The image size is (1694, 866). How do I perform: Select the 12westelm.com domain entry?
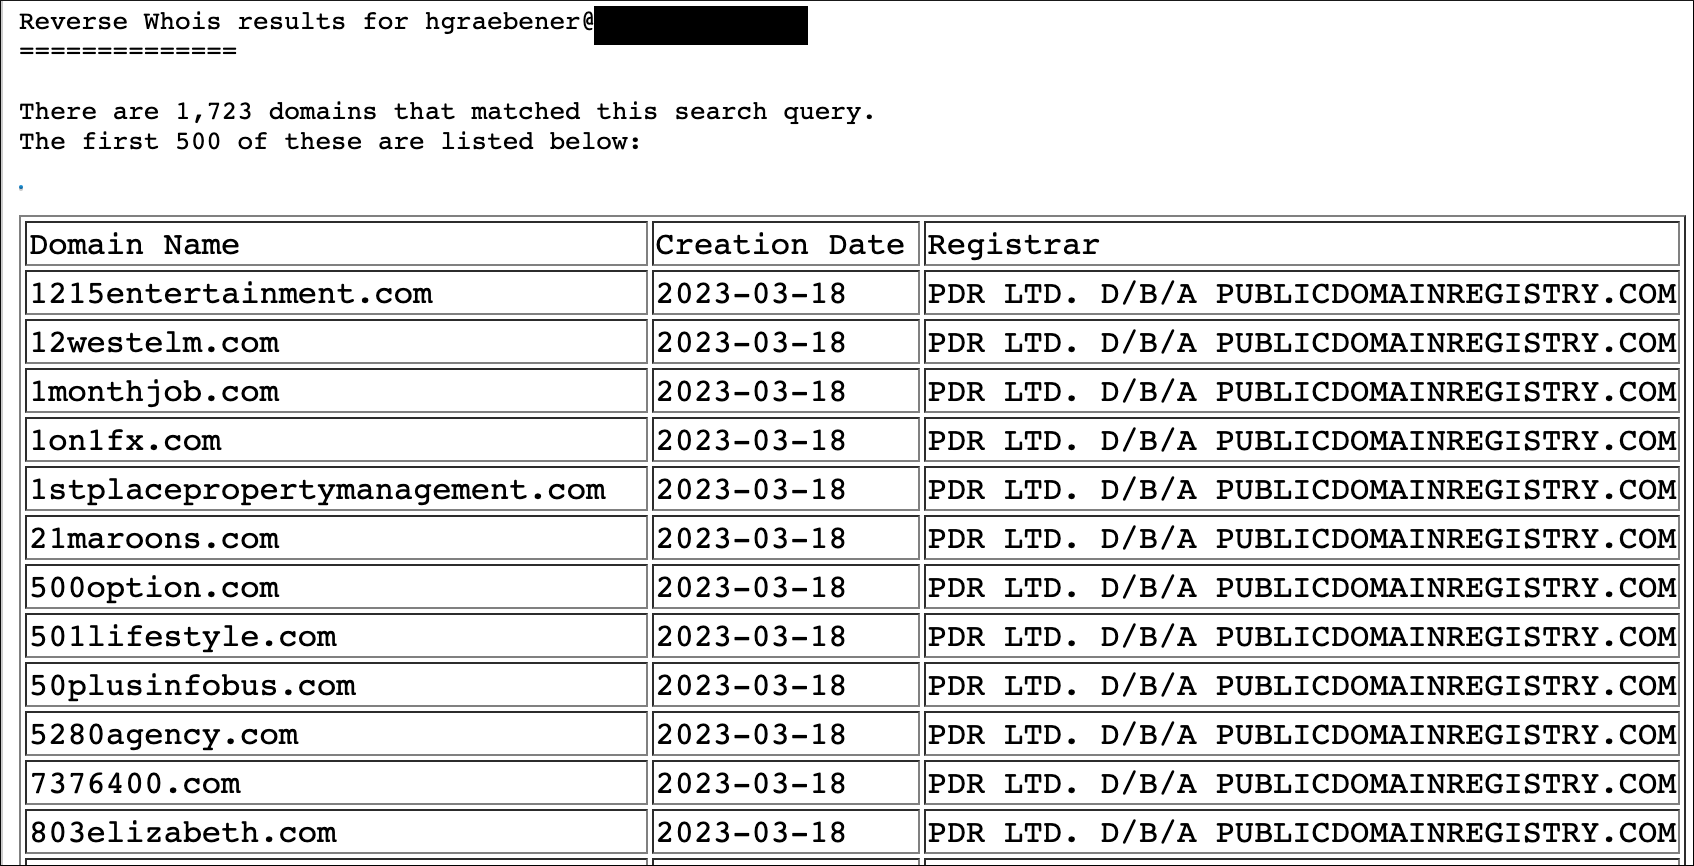pyautogui.click(x=154, y=343)
